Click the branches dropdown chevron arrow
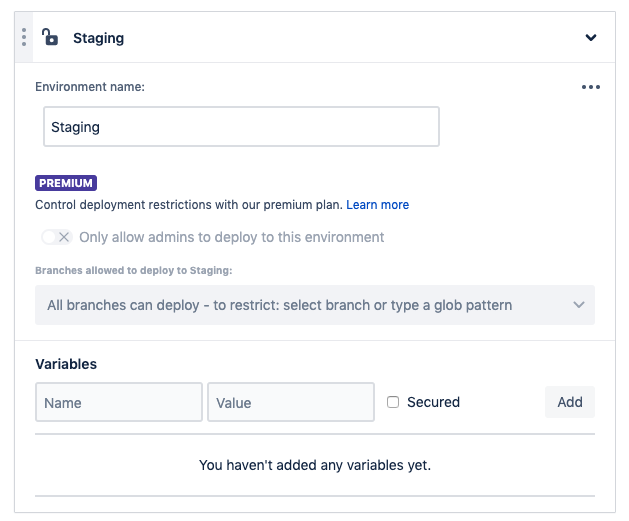Viewport: 629px width, 521px height. (x=579, y=305)
